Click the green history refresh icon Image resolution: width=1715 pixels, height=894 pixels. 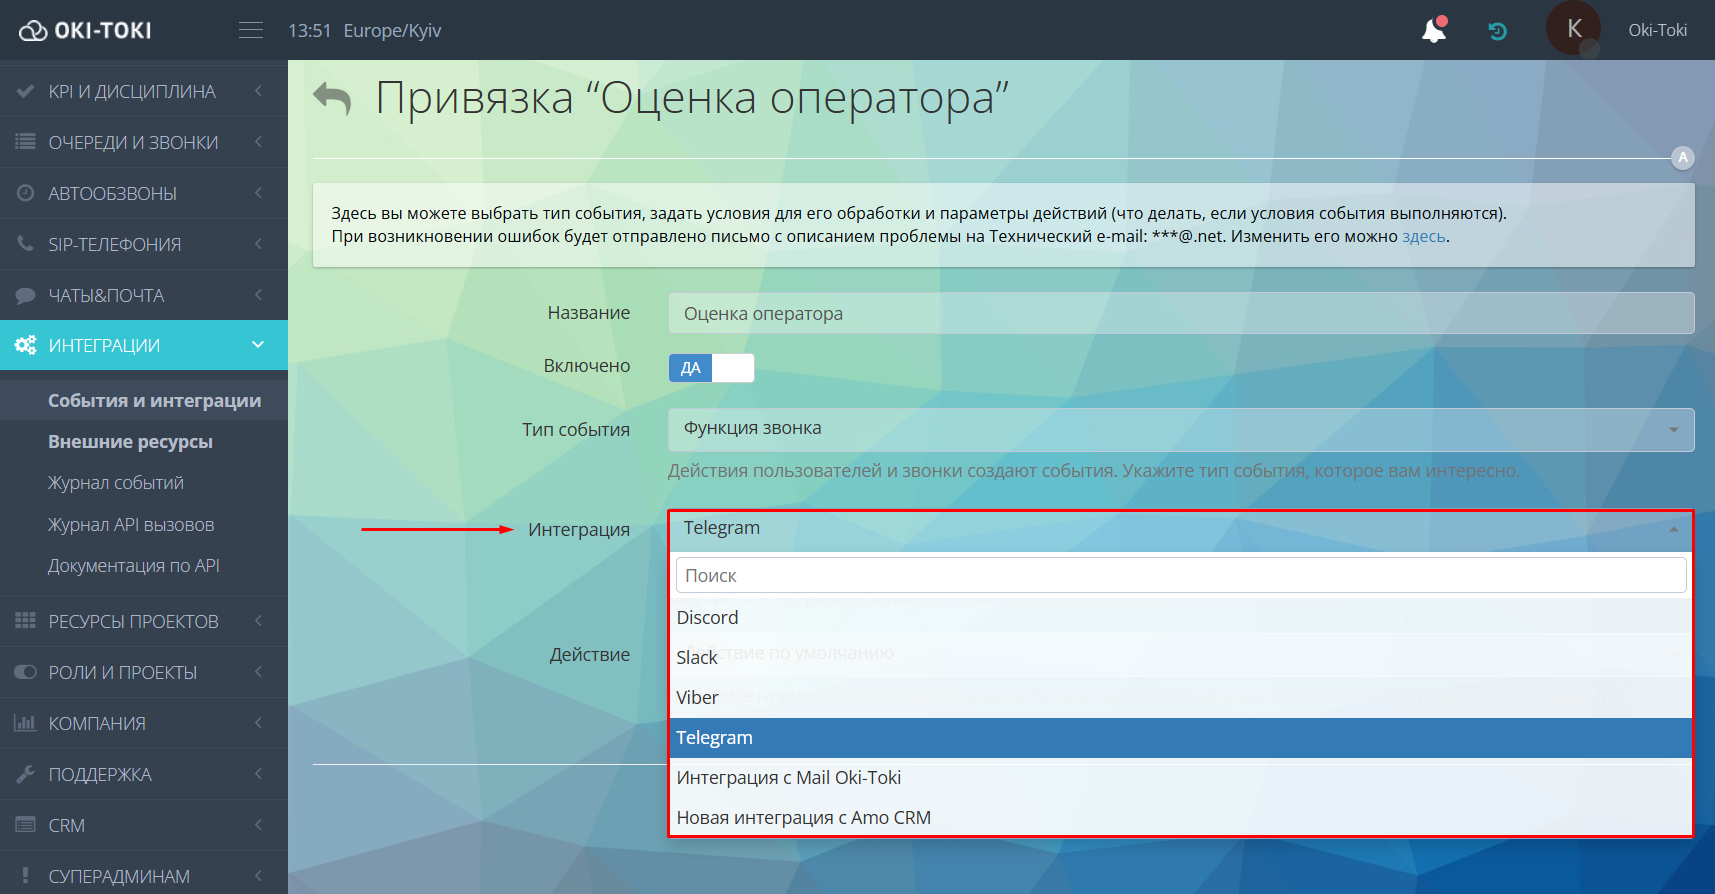1497,31
